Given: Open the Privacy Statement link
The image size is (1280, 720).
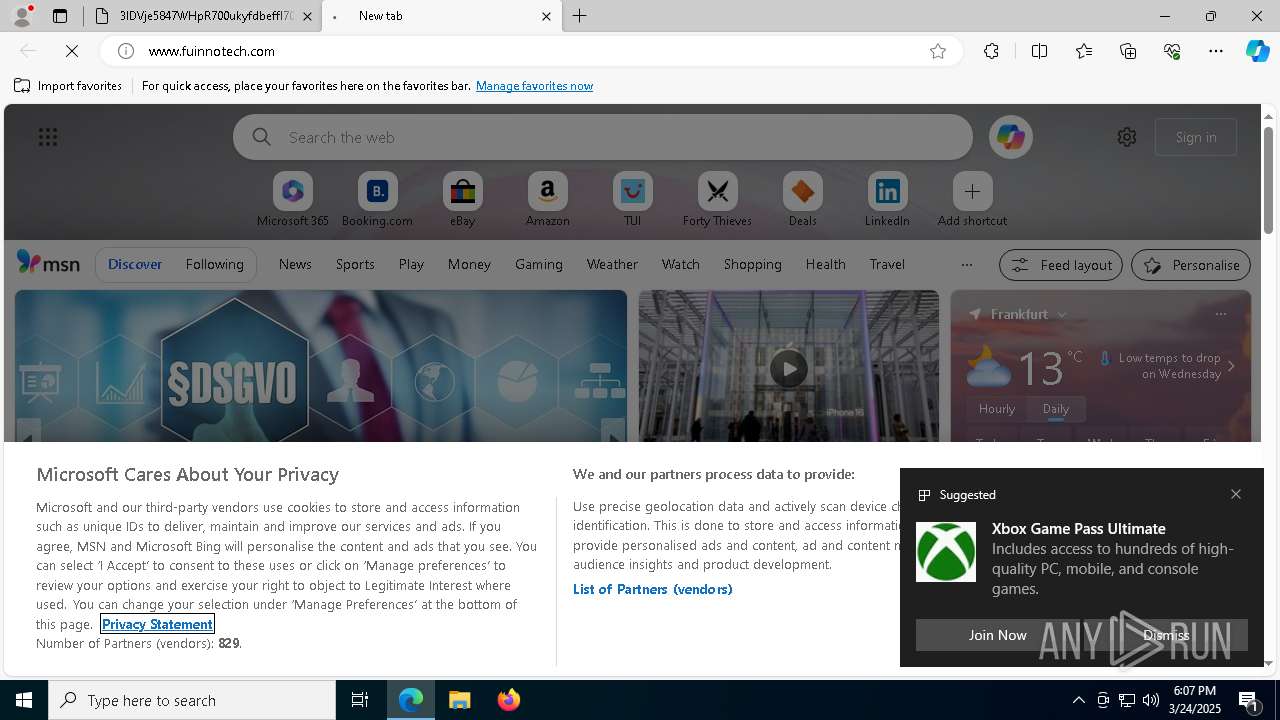Looking at the screenshot, I should (157, 624).
